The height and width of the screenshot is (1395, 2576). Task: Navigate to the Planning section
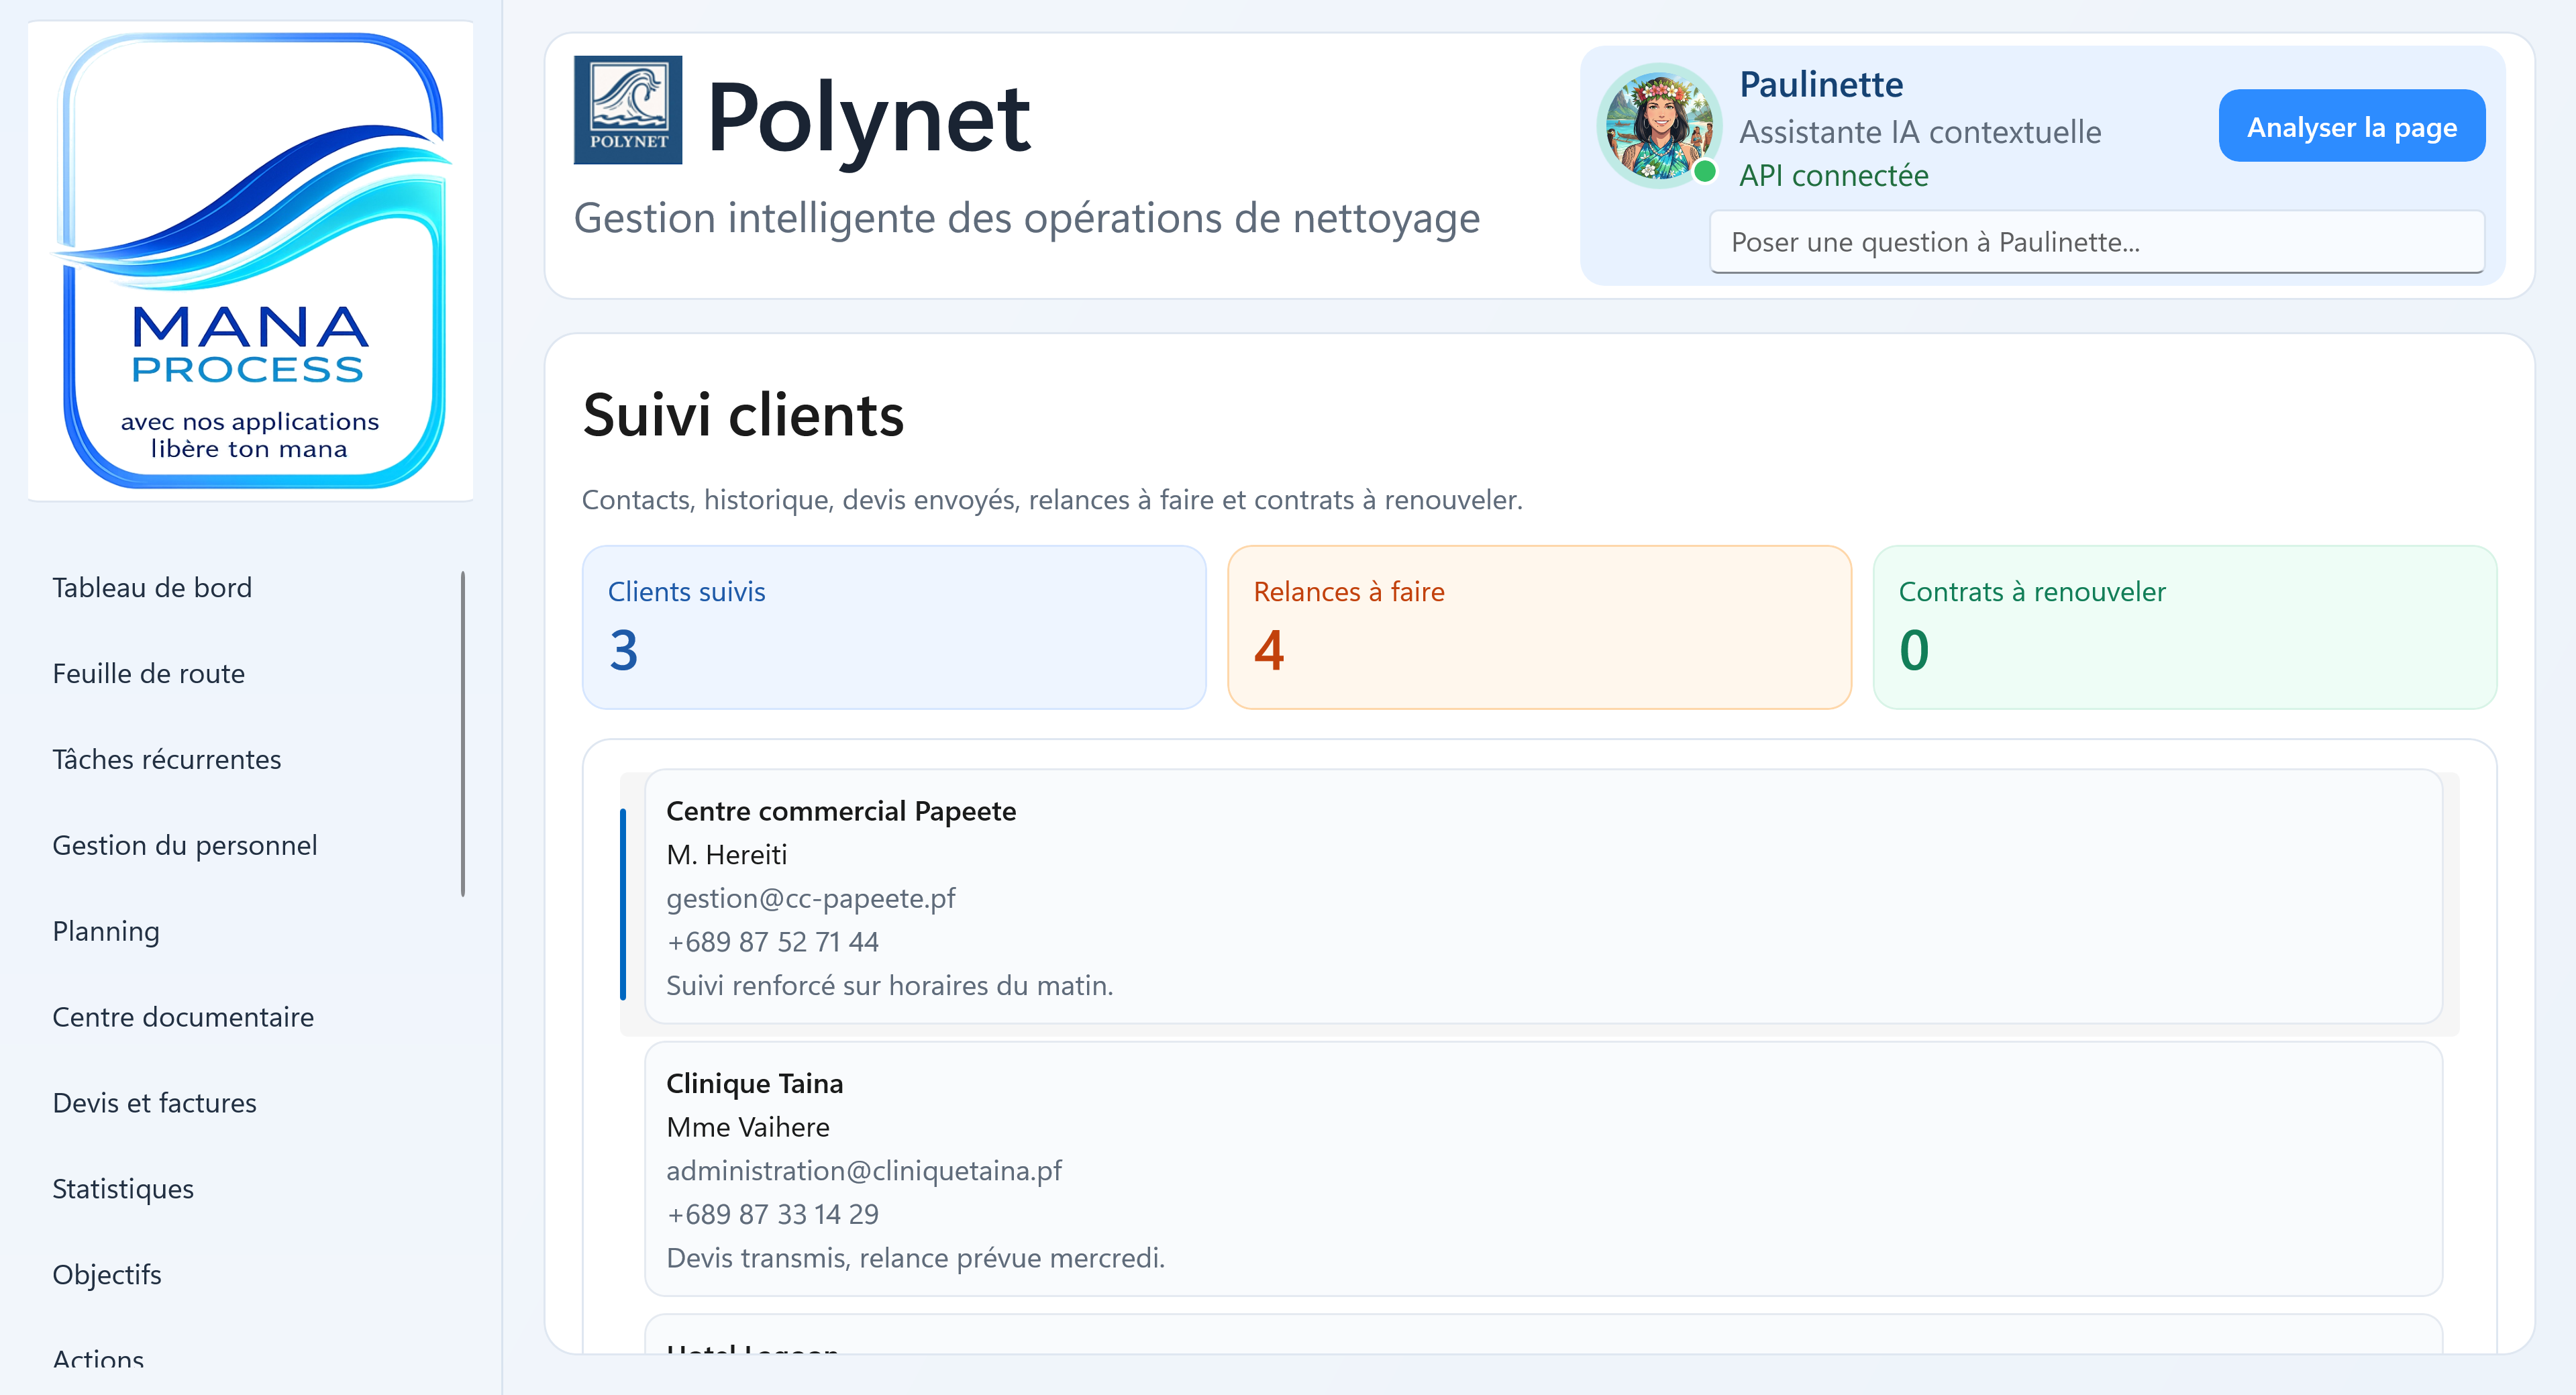[x=106, y=932]
